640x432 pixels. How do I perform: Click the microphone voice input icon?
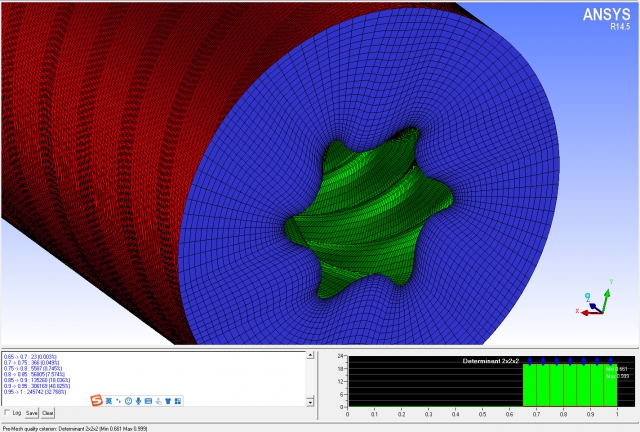138,401
